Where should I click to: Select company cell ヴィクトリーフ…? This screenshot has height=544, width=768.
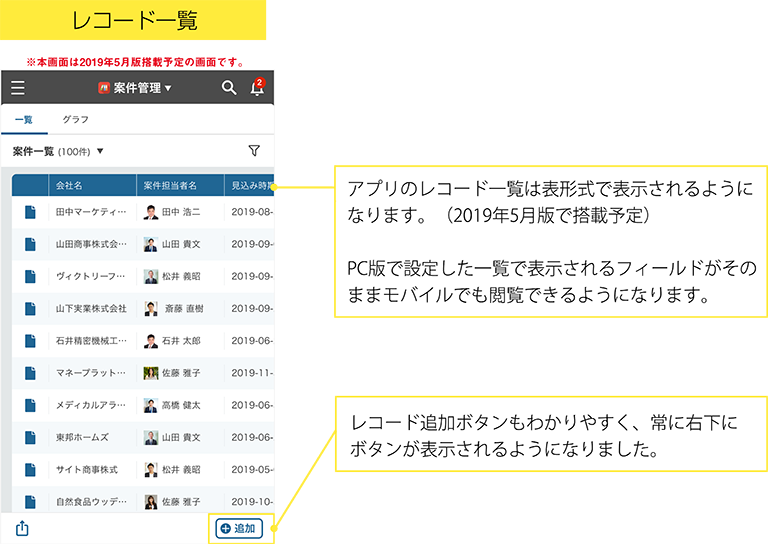[93, 276]
